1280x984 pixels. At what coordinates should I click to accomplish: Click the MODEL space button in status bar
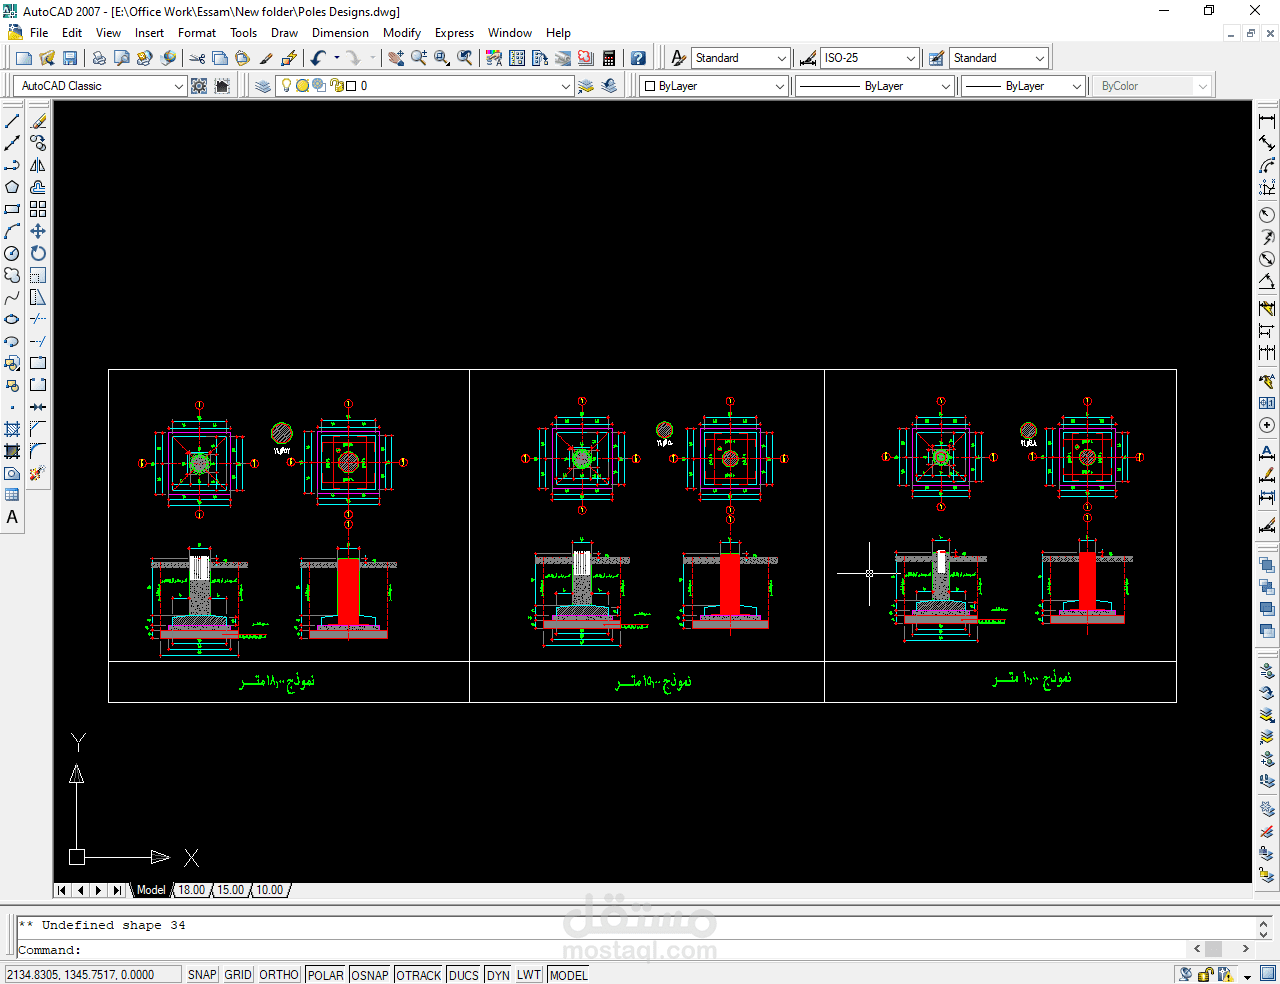click(x=568, y=975)
